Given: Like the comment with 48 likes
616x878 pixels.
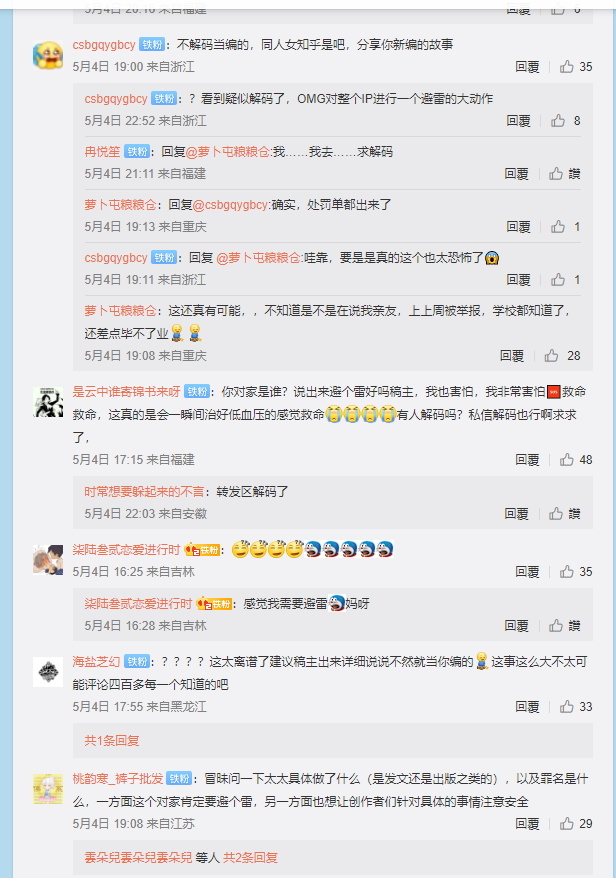Looking at the screenshot, I should pyautogui.click(x=576, y=460).
